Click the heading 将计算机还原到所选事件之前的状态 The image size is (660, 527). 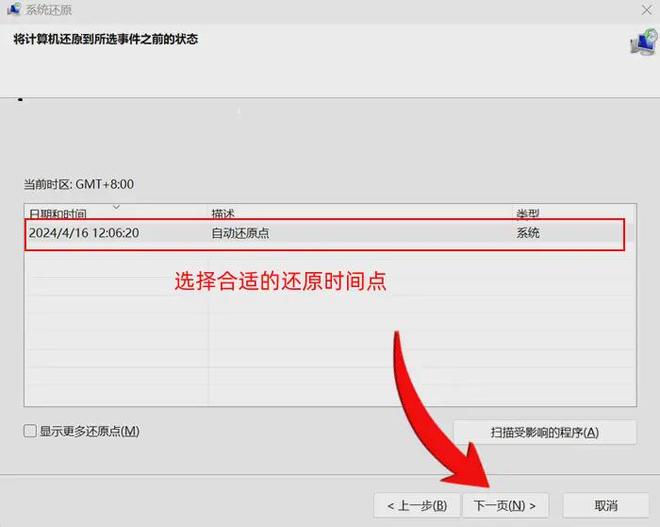106,39
